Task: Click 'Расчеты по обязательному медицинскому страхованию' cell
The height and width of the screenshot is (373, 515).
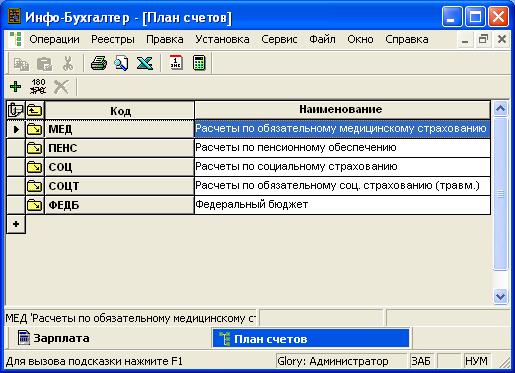Action: click(x=342, y=129)
